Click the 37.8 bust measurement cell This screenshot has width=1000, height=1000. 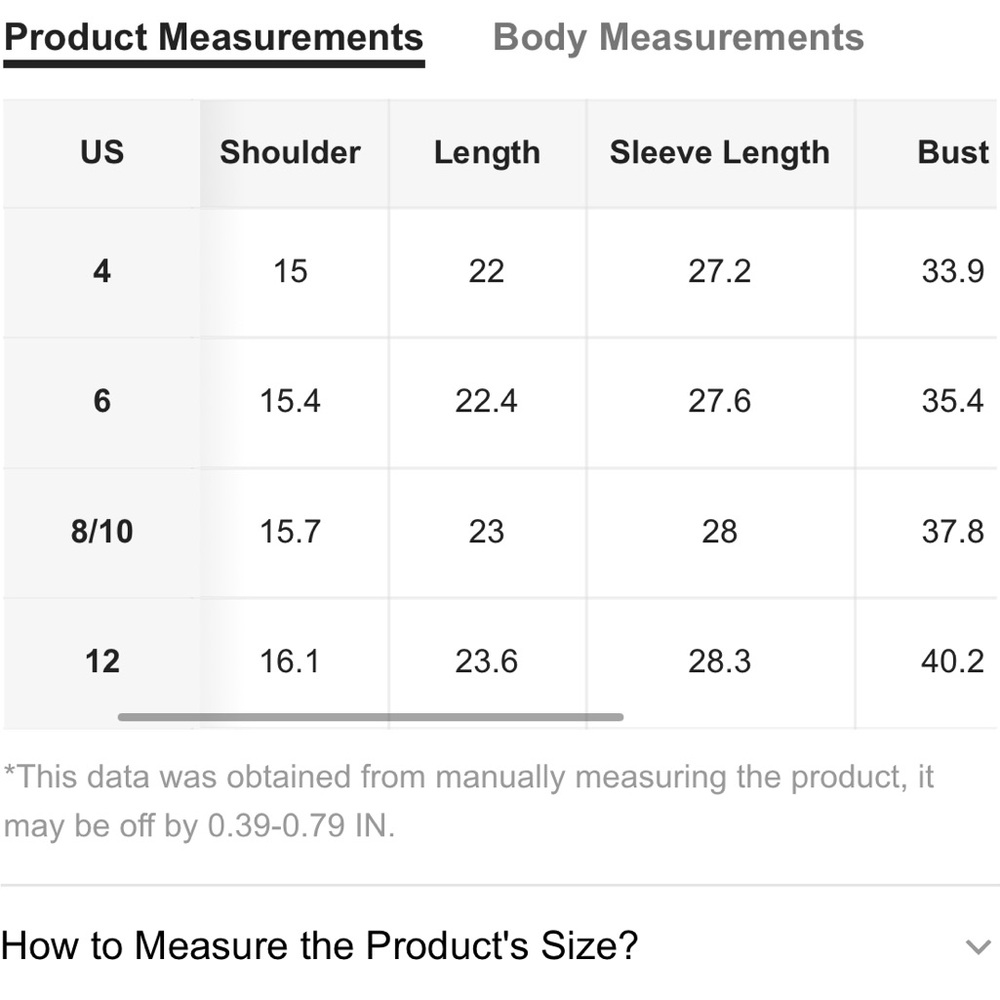click(952, 531)
